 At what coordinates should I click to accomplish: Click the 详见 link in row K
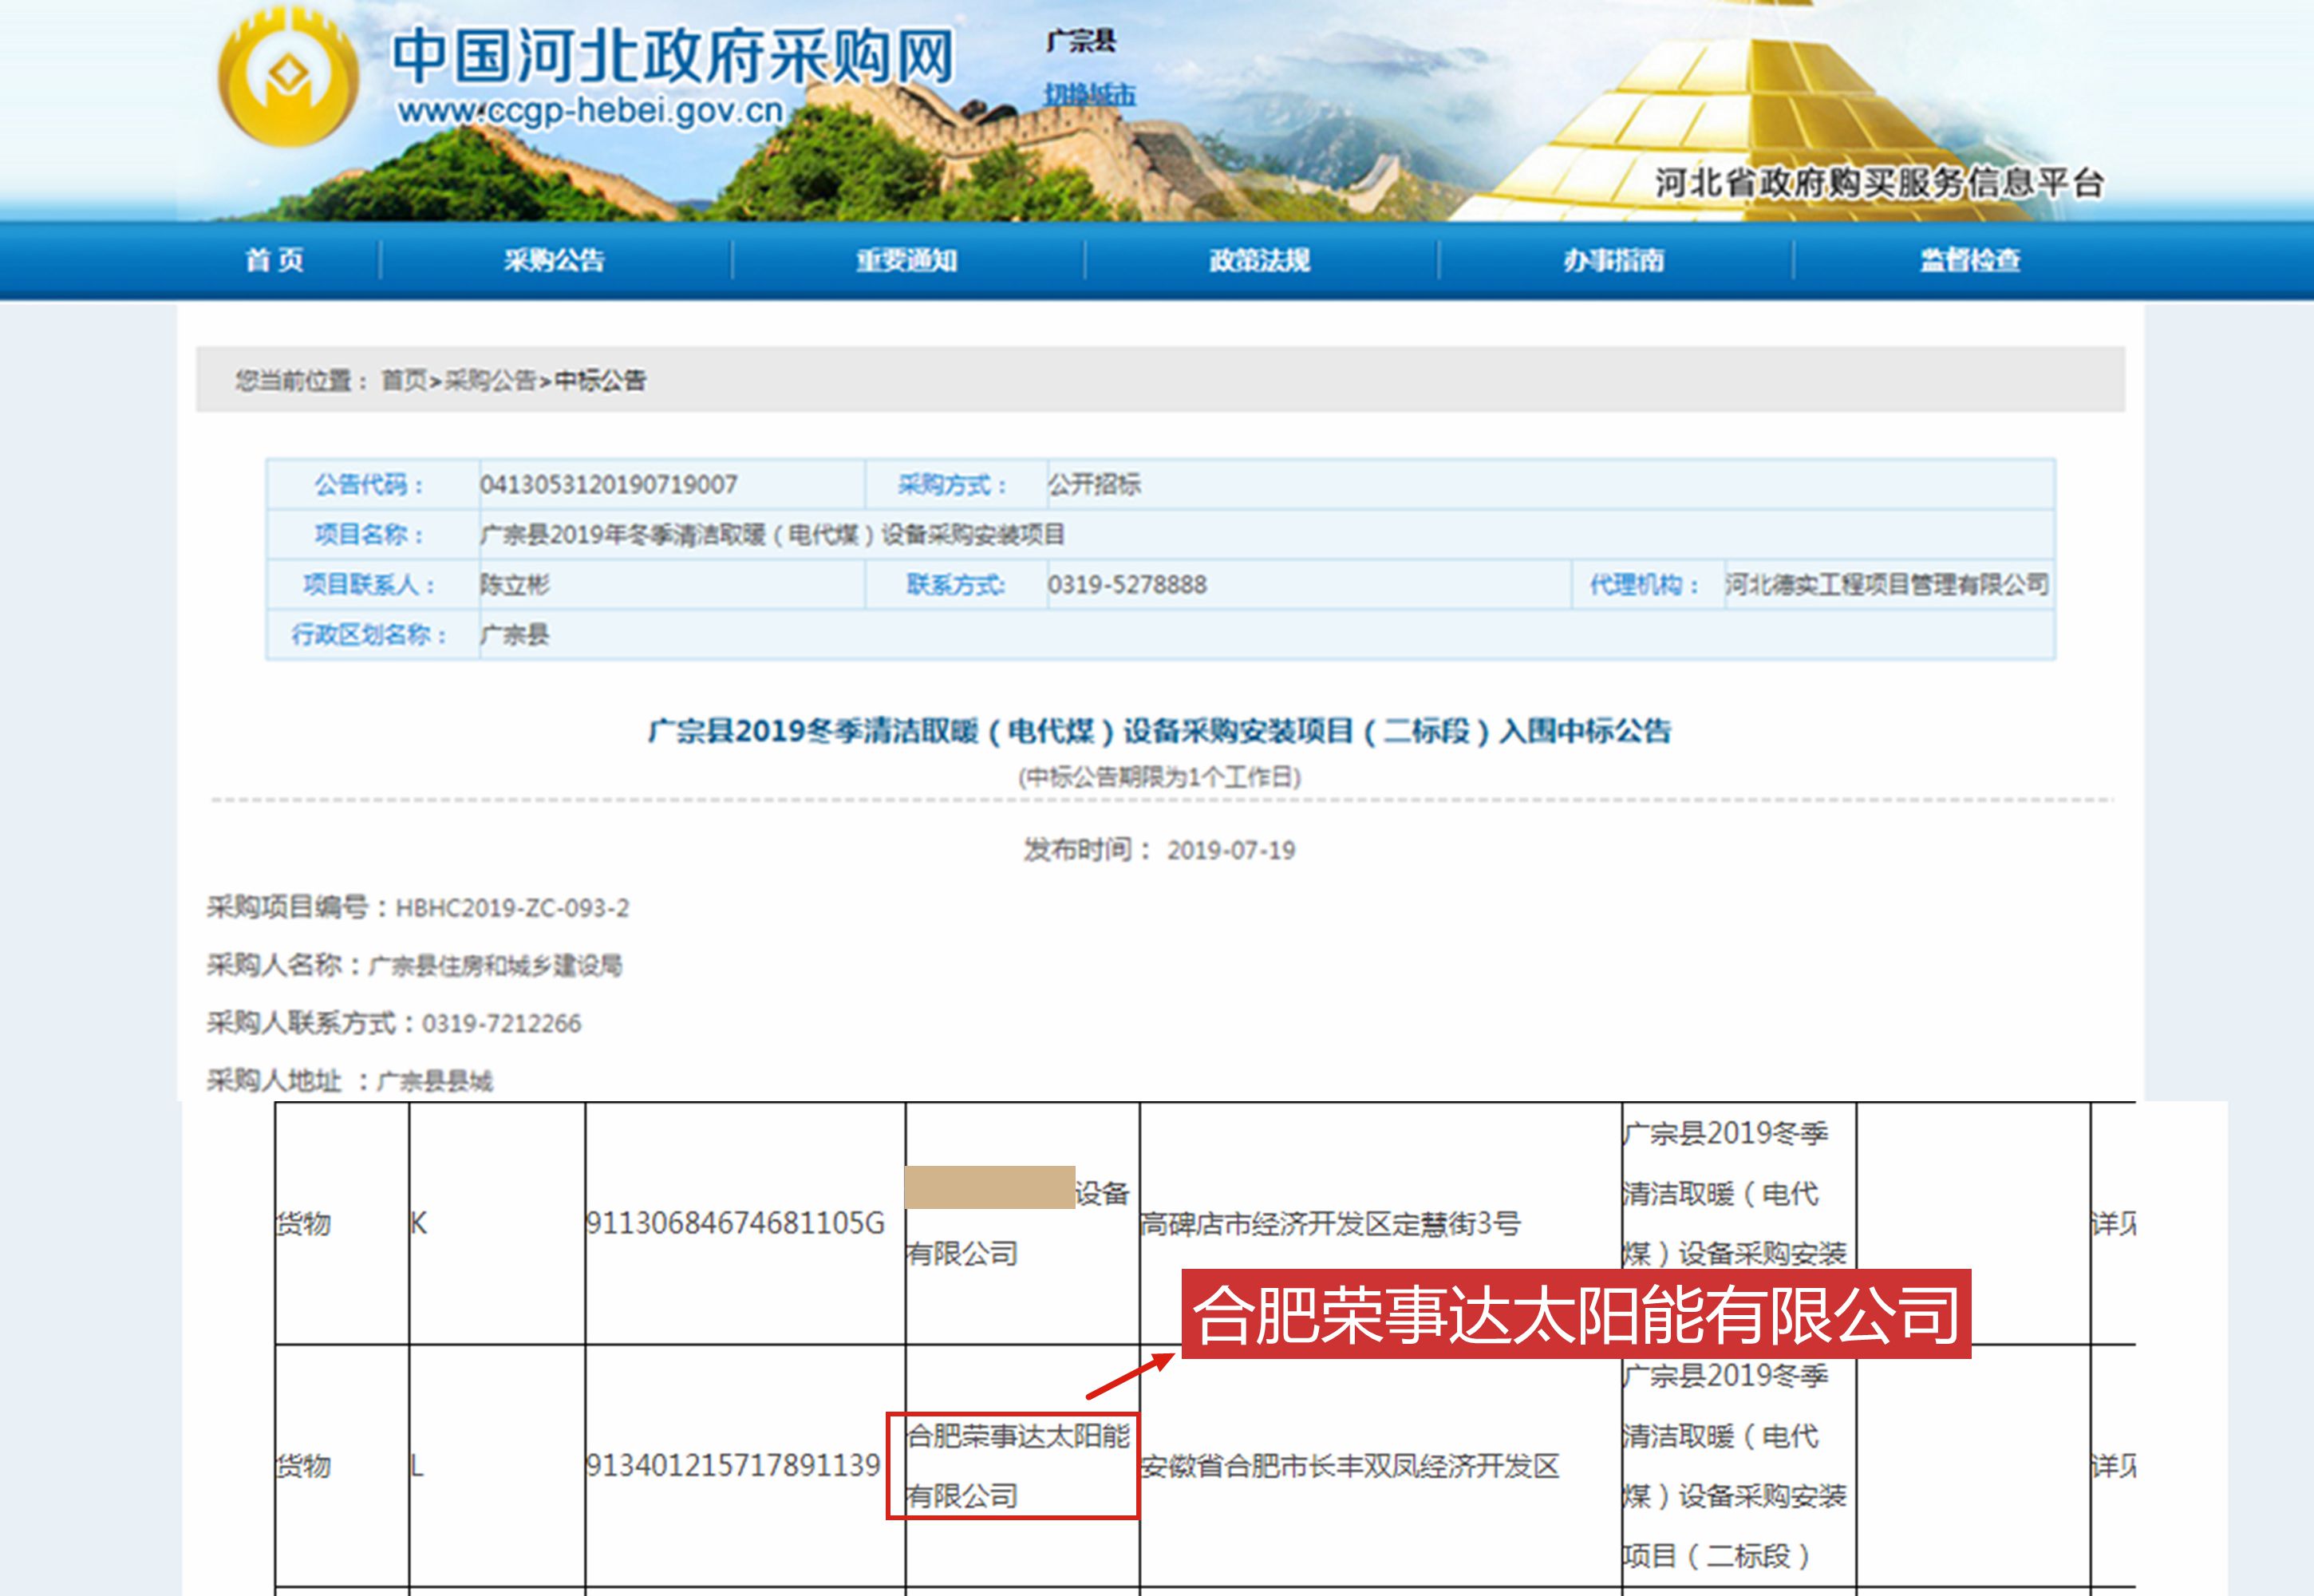pos(2112,1223)
